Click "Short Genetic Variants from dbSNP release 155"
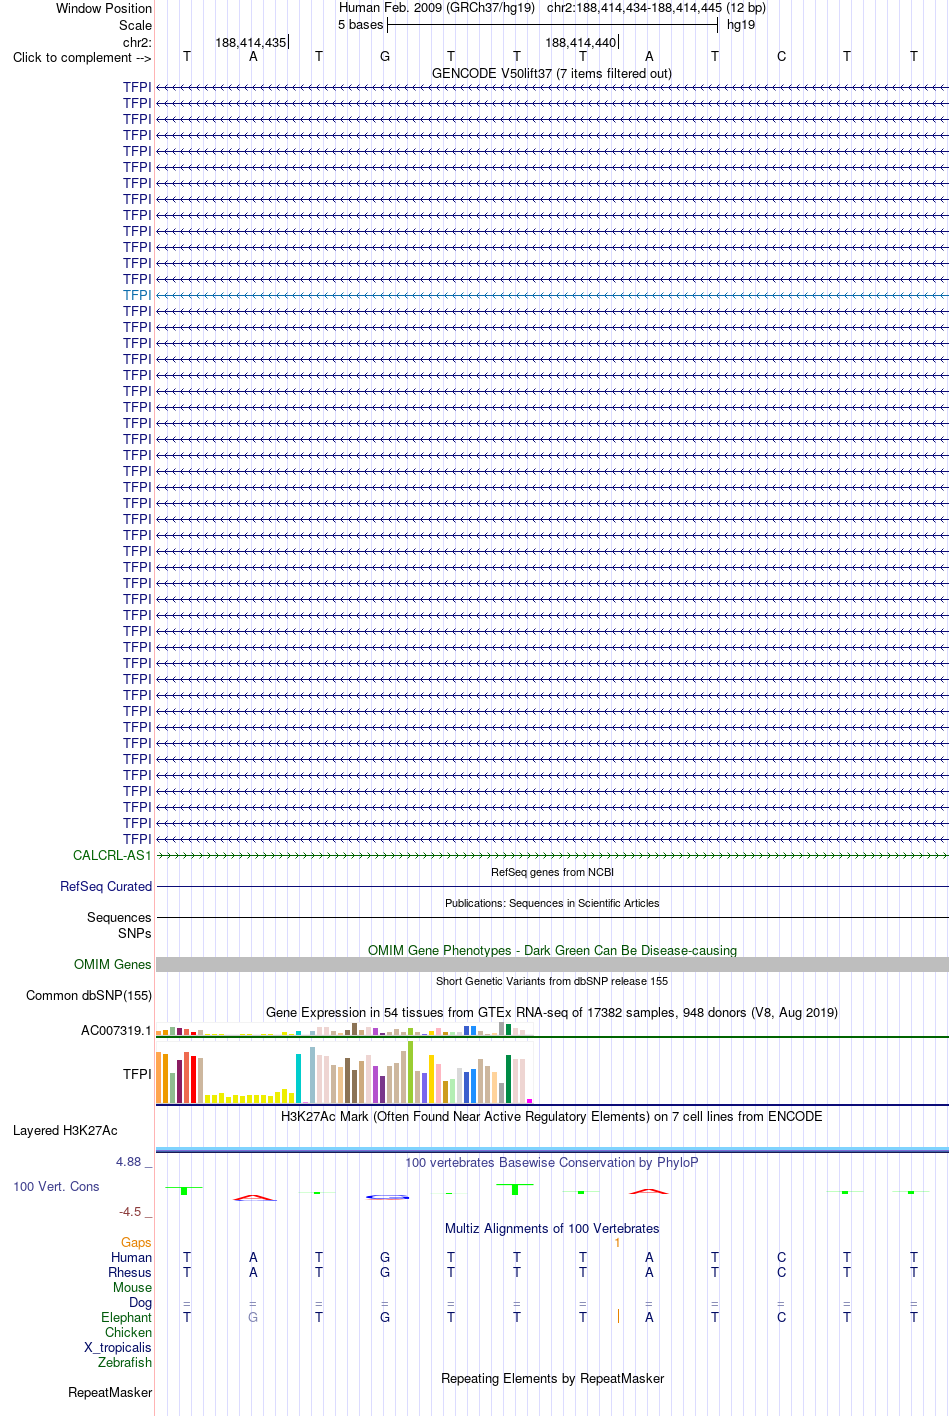The image size is (950, 1416). point(552,981)
